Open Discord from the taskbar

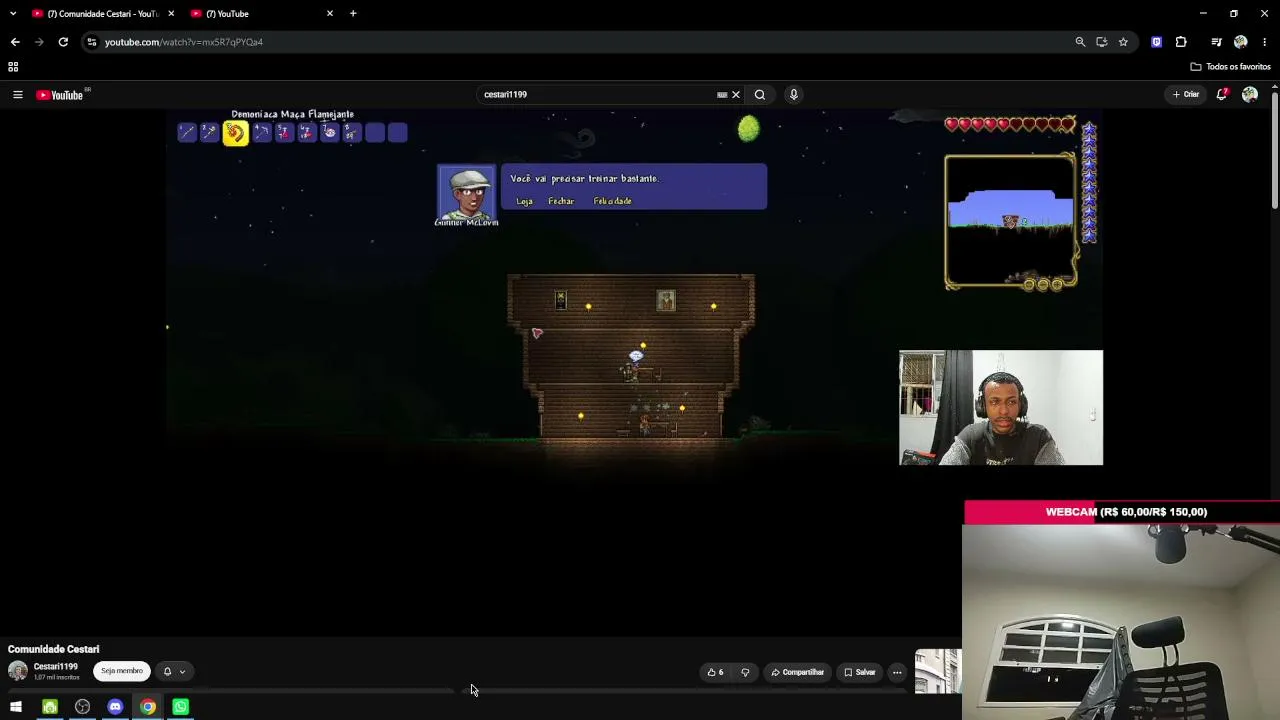[115, 707]
